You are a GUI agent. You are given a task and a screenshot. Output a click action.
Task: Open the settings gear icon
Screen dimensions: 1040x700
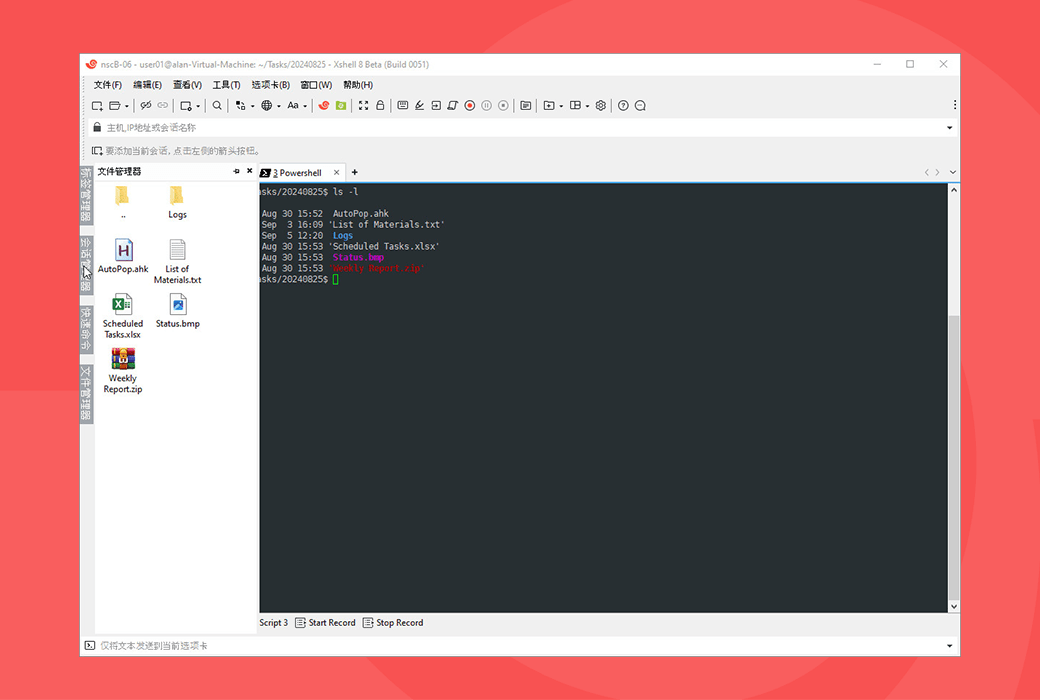[x=601, y=105]
